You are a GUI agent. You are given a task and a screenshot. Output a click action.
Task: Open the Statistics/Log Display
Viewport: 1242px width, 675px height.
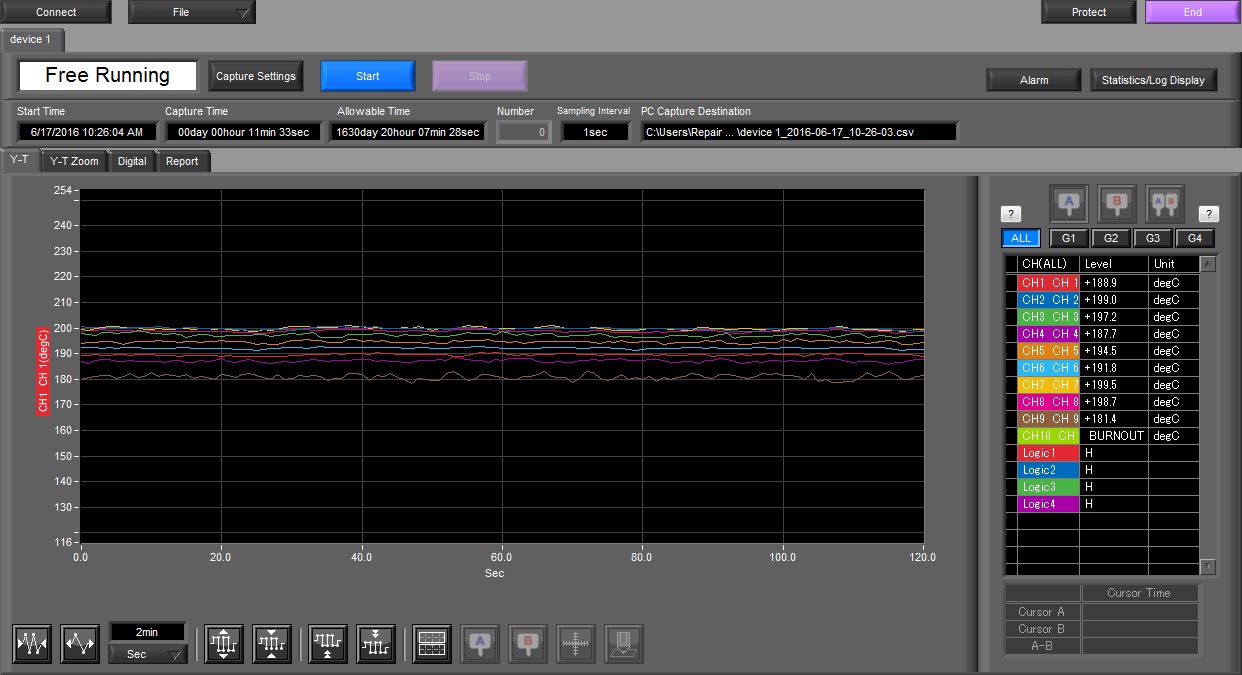[1153, 80]
